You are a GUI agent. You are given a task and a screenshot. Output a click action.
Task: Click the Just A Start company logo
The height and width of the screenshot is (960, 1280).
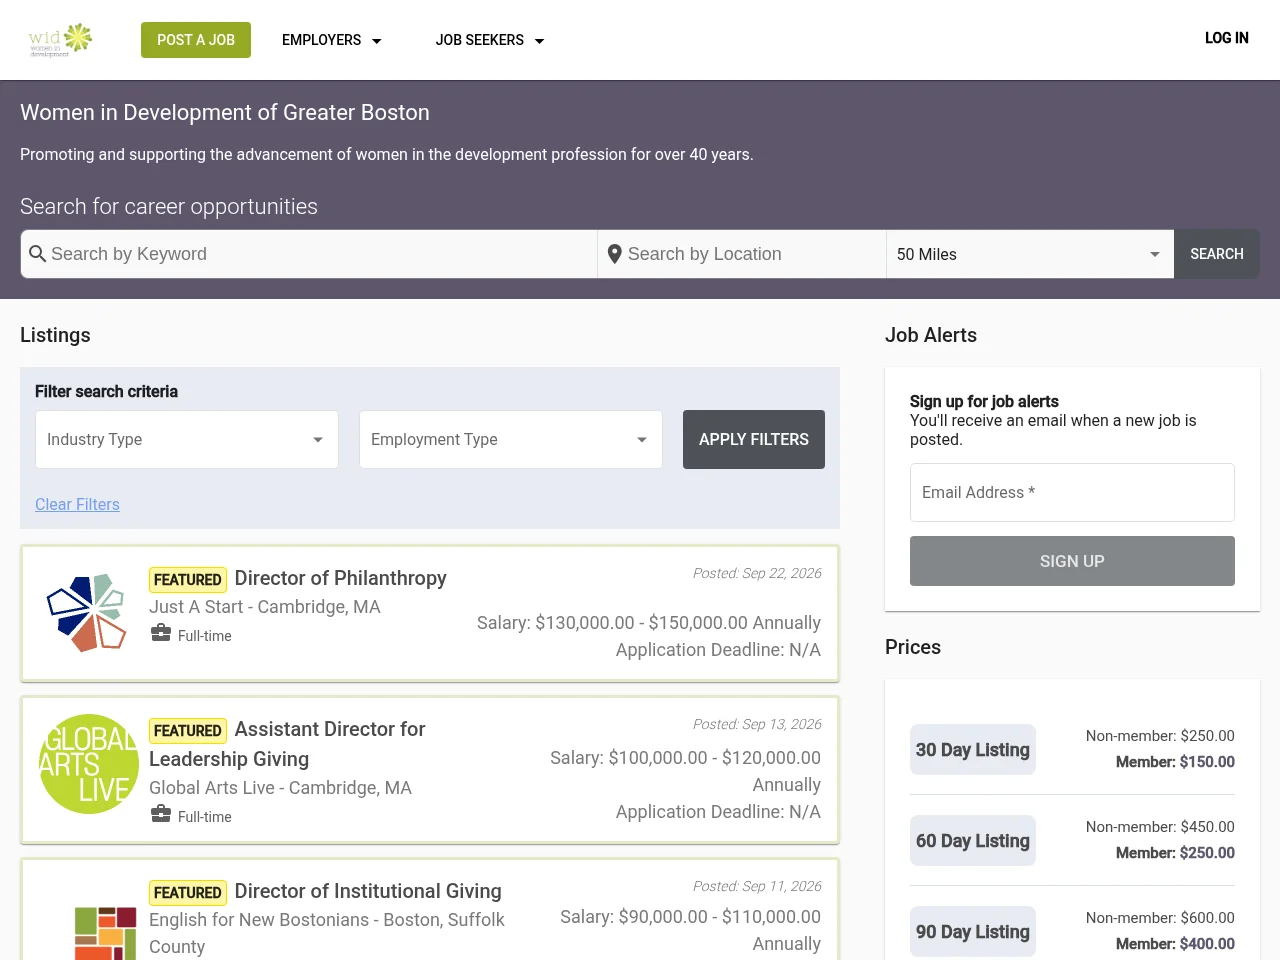pyautogui.click(x=87, y=612)
